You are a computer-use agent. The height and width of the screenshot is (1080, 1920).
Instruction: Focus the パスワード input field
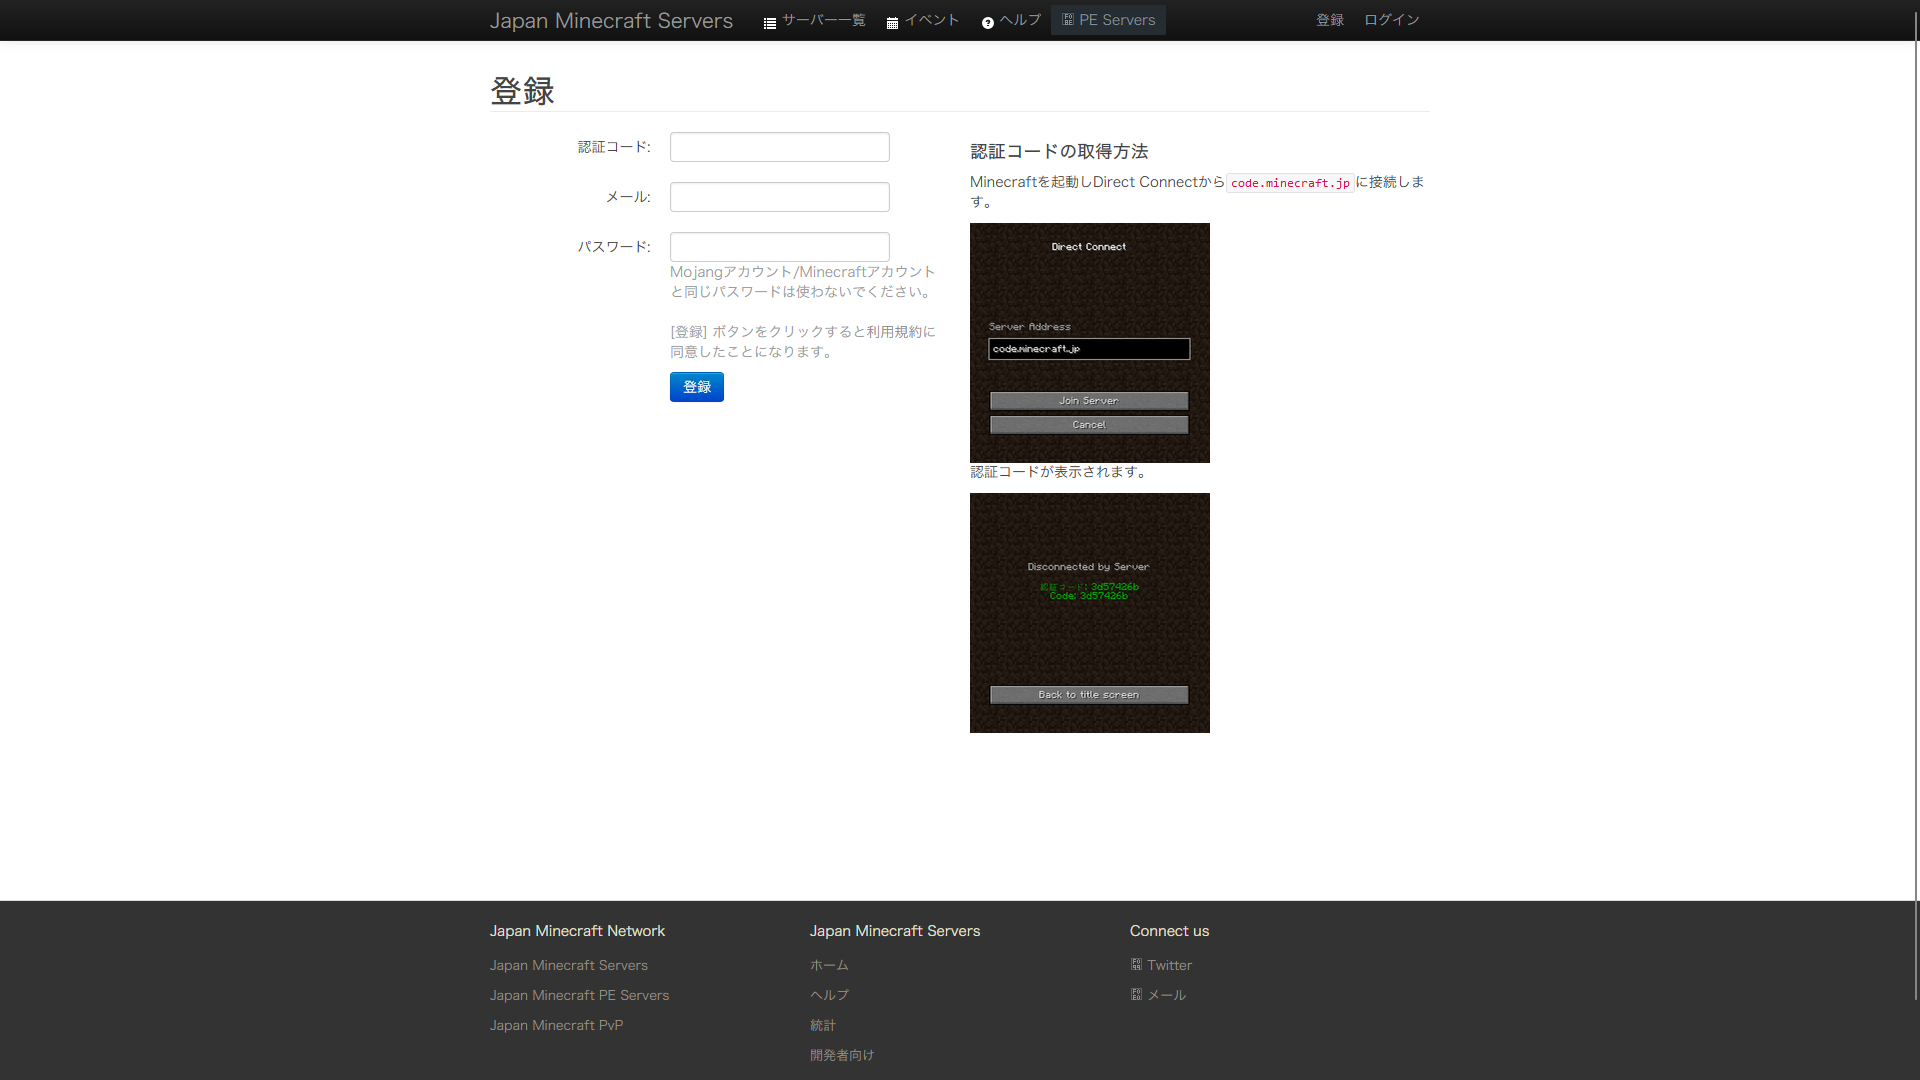[x=779, y=247]
